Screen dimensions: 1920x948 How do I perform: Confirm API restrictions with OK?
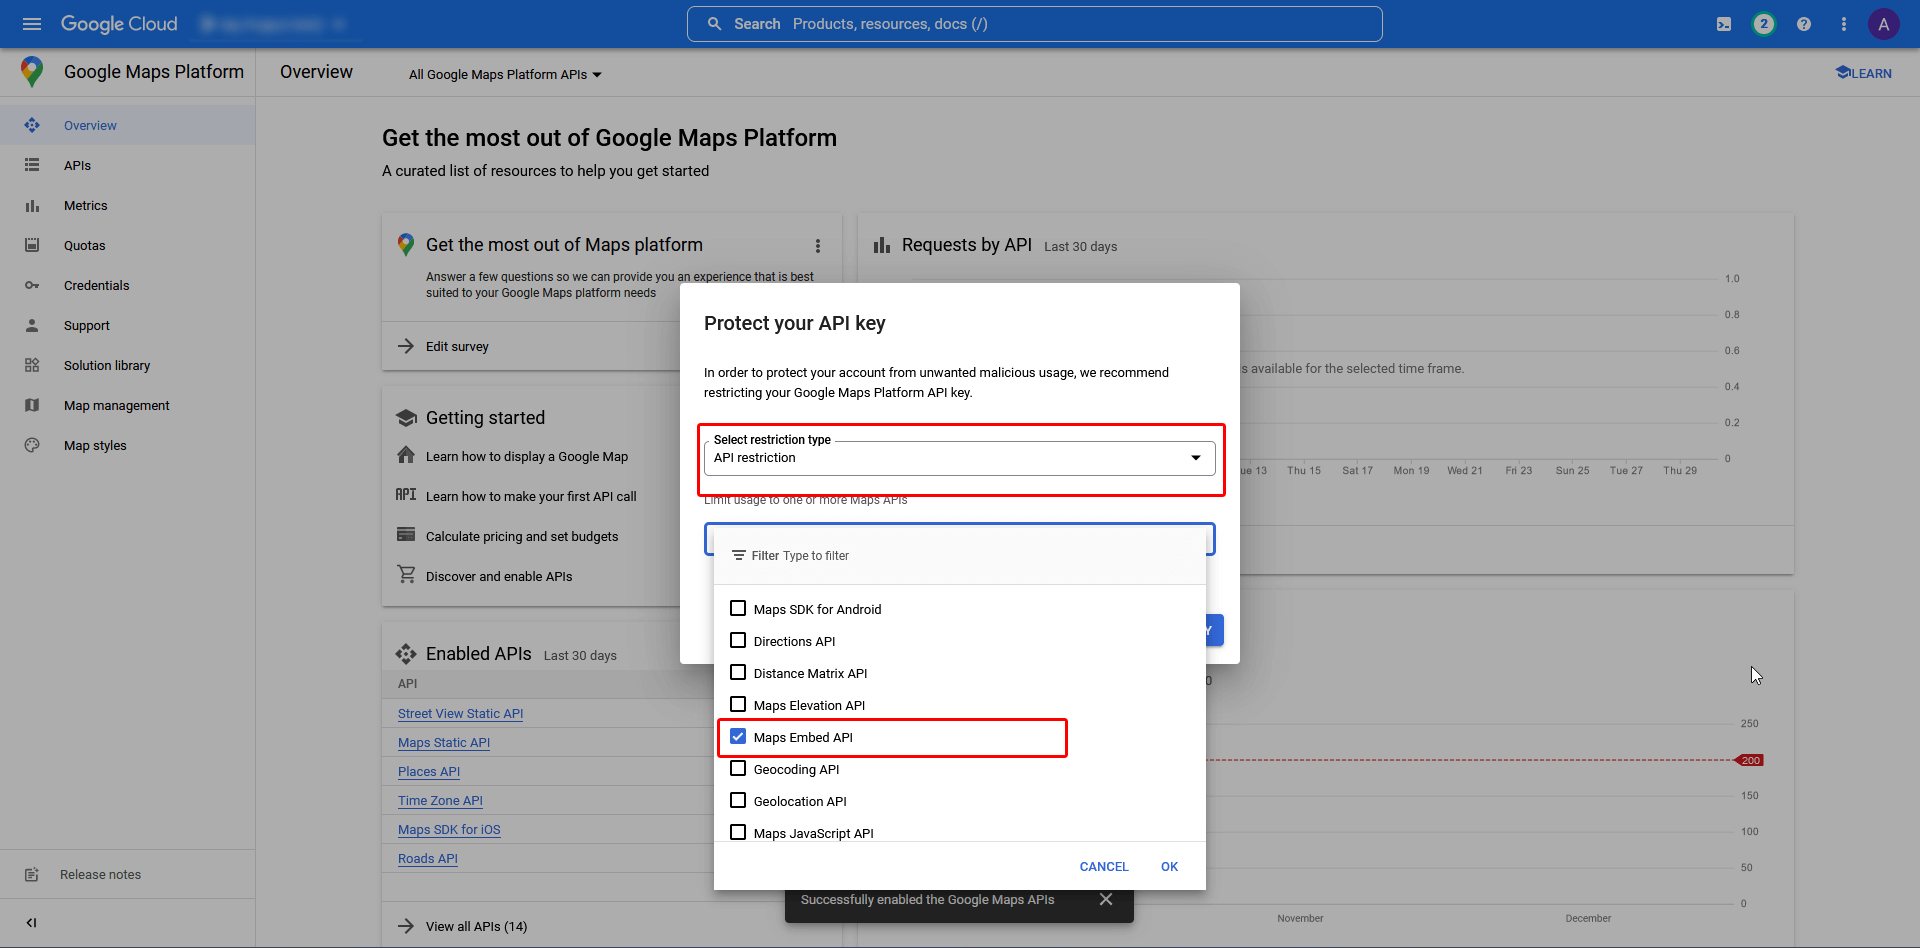1169,866
